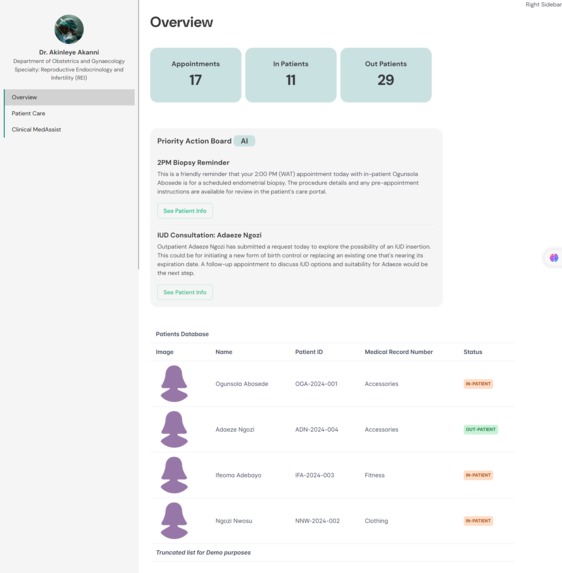Click the Priority Action Board title
The height and width of the screenshot is (573, 562).
point(194,141)
